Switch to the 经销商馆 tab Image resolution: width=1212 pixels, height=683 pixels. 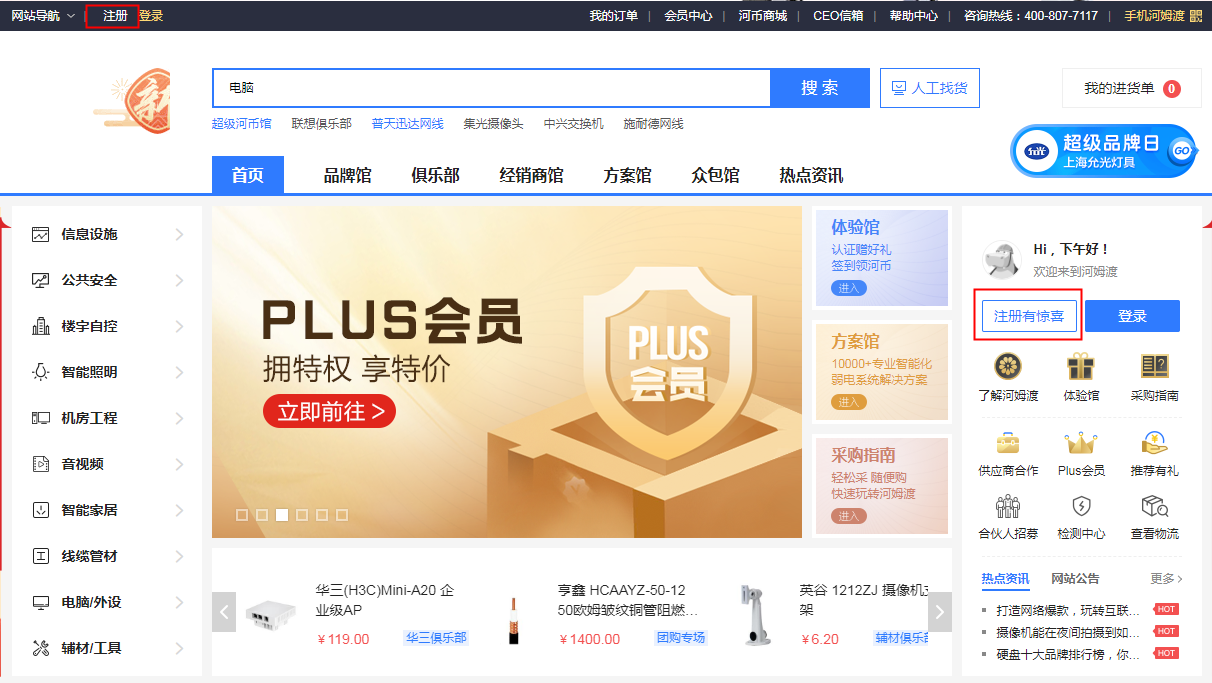pos(531,176)
